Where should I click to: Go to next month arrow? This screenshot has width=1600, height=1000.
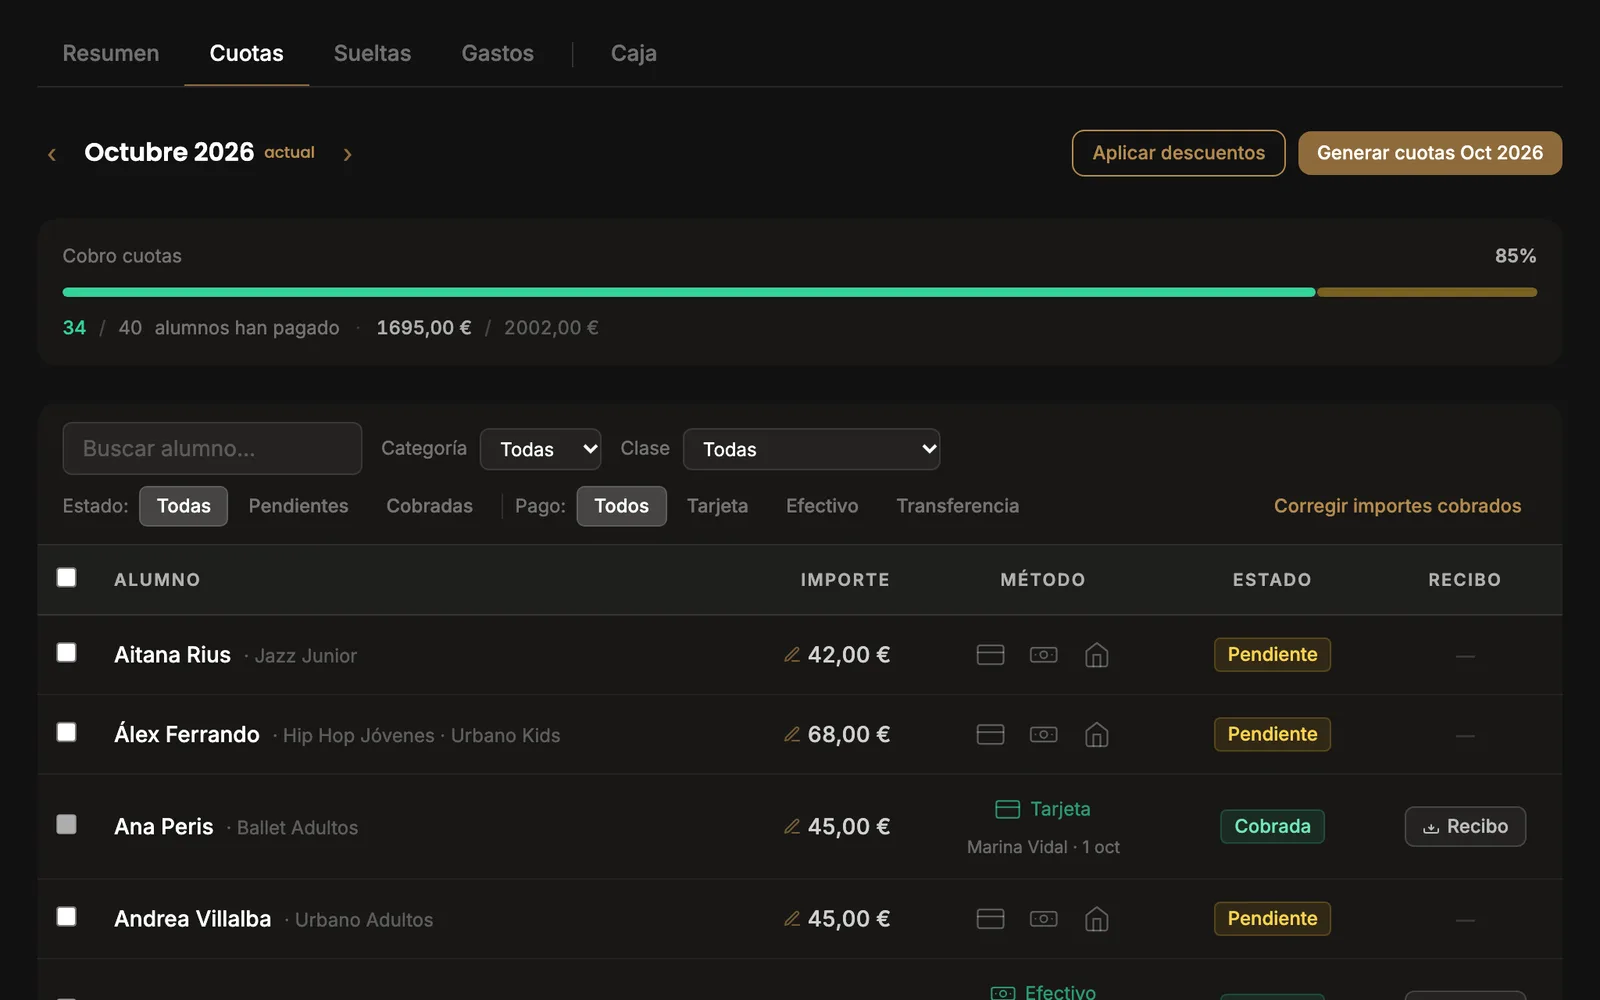[347, 154]
